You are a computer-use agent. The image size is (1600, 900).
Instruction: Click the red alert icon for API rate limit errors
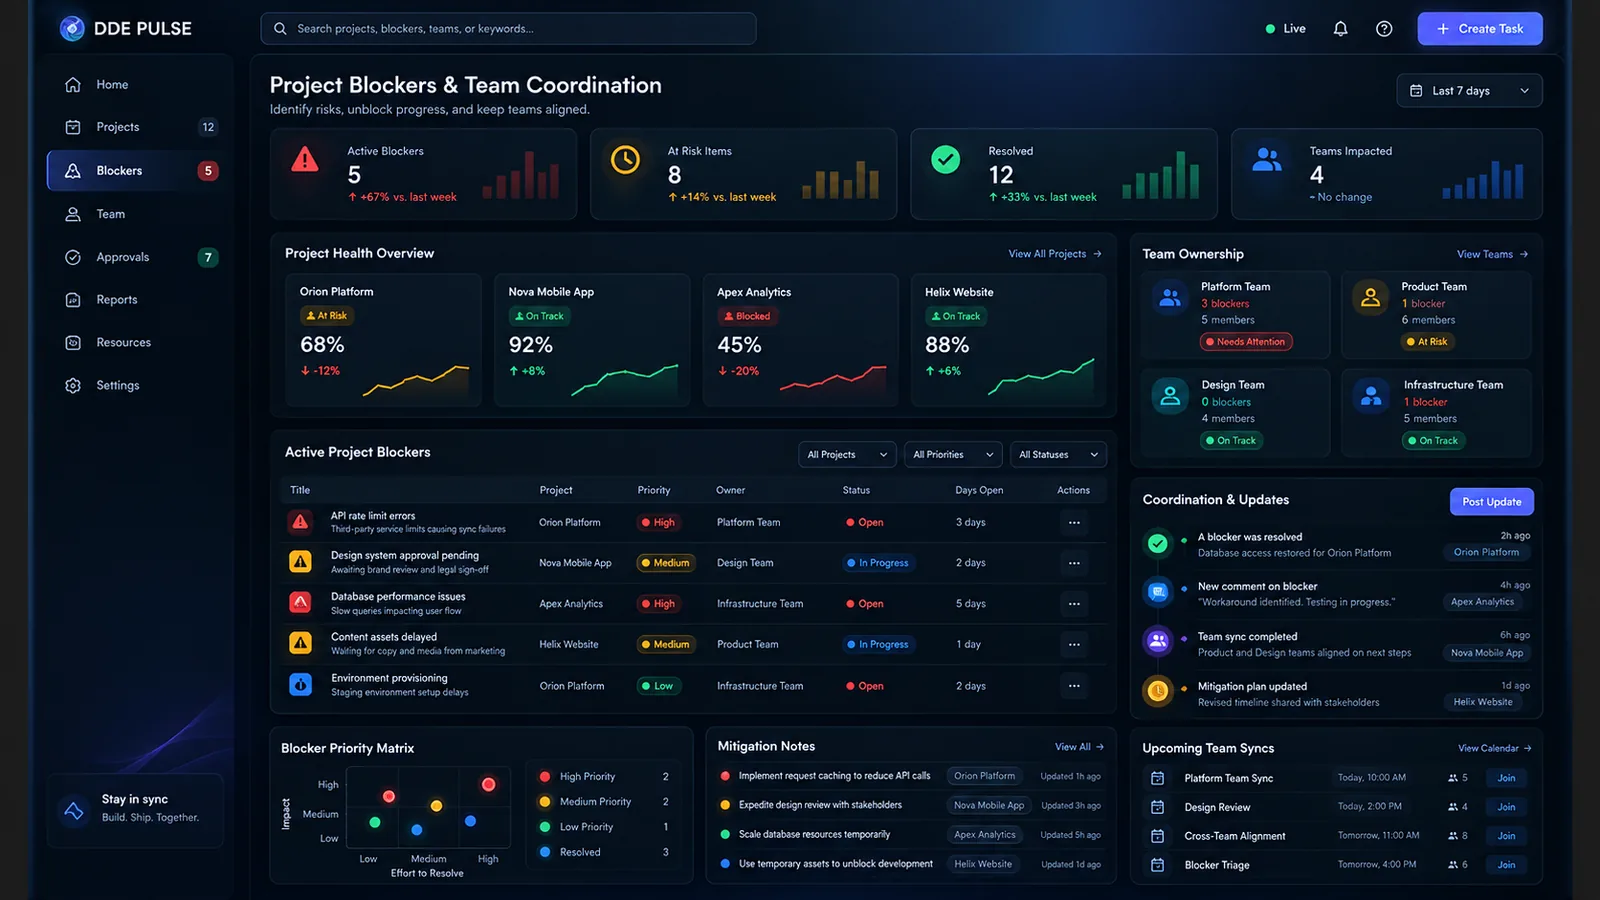300,521
